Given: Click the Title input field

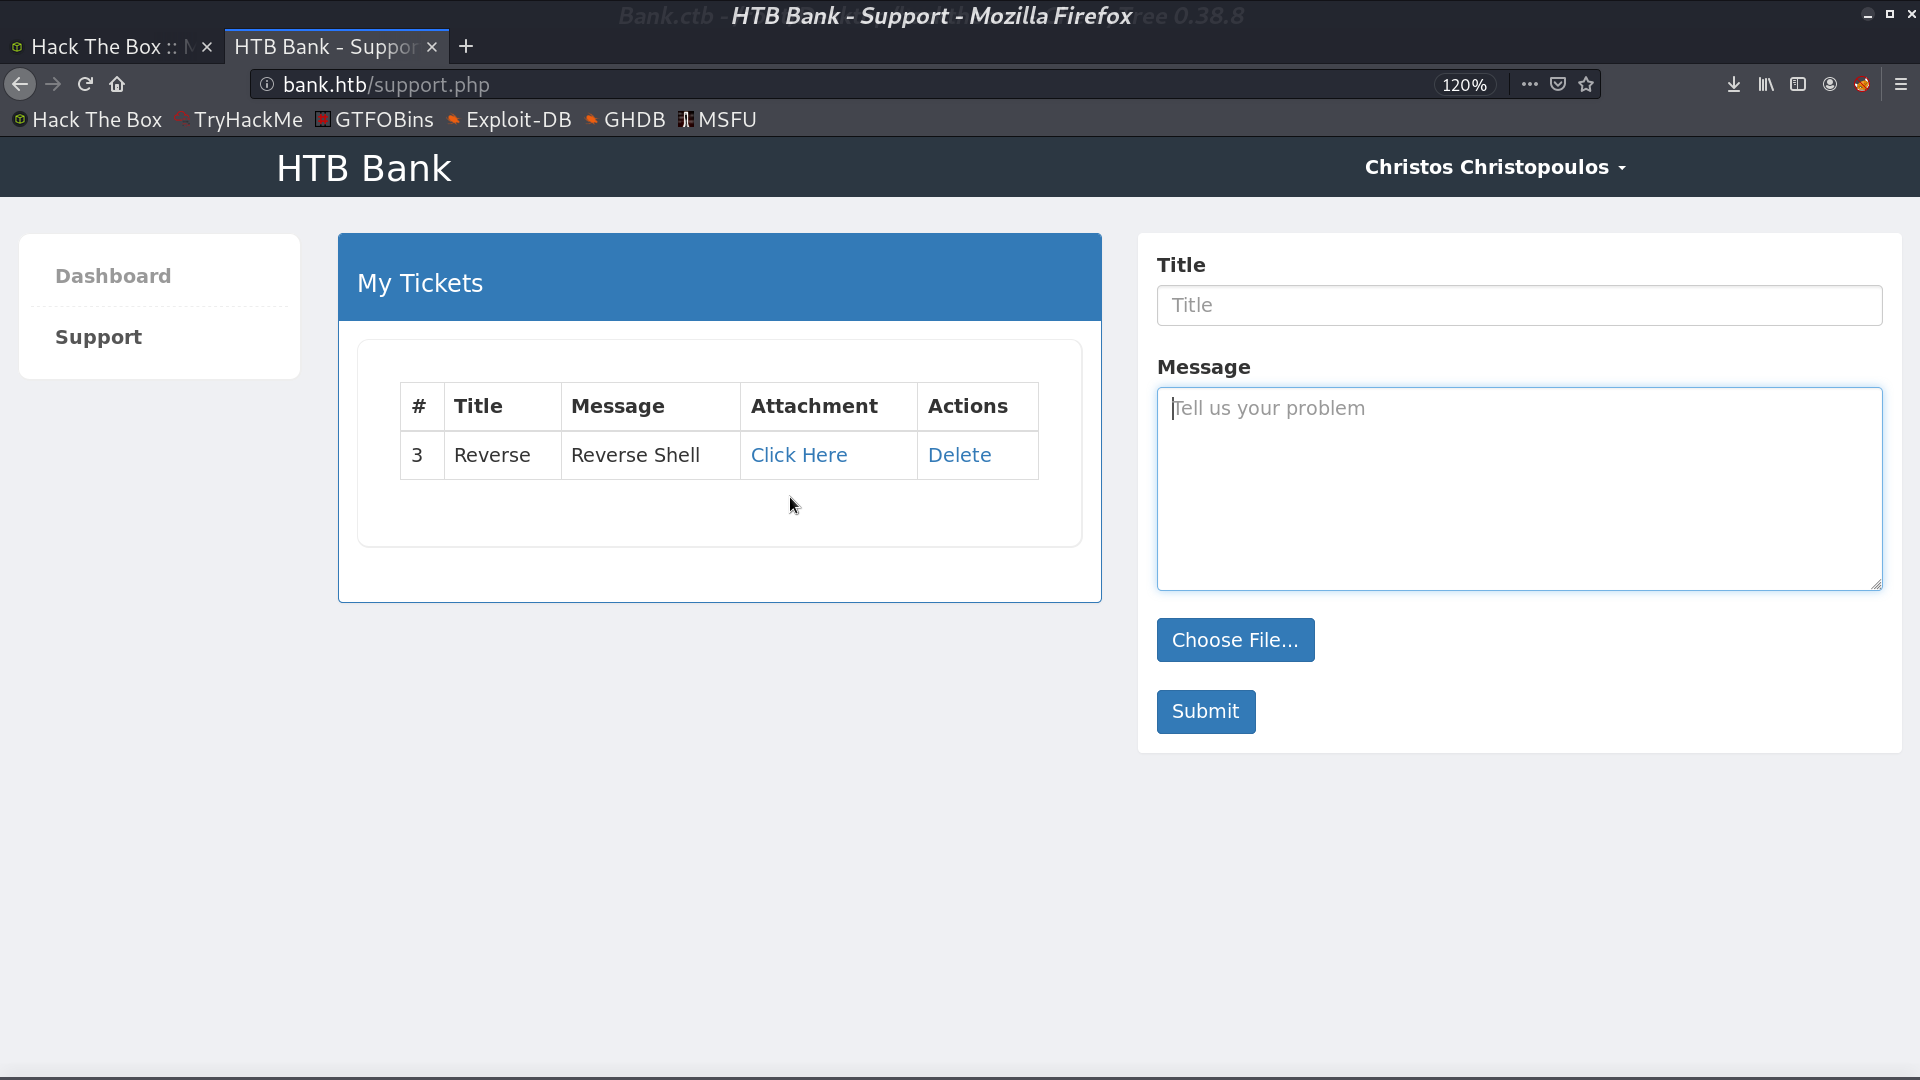Looking at the screenshot, I should (1519, 305).
